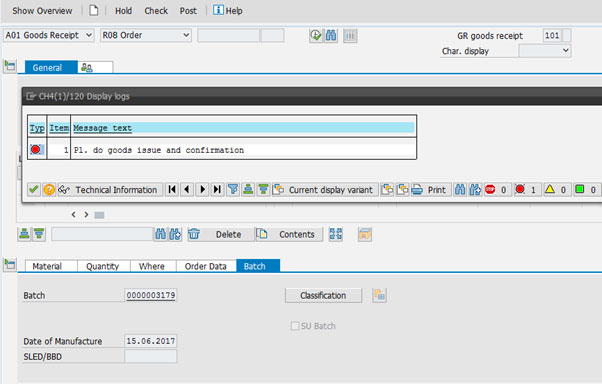Toggle the header data collapse icon beside the General tab
The width and height of the screenshot is (602, 384).
[10, 66]
